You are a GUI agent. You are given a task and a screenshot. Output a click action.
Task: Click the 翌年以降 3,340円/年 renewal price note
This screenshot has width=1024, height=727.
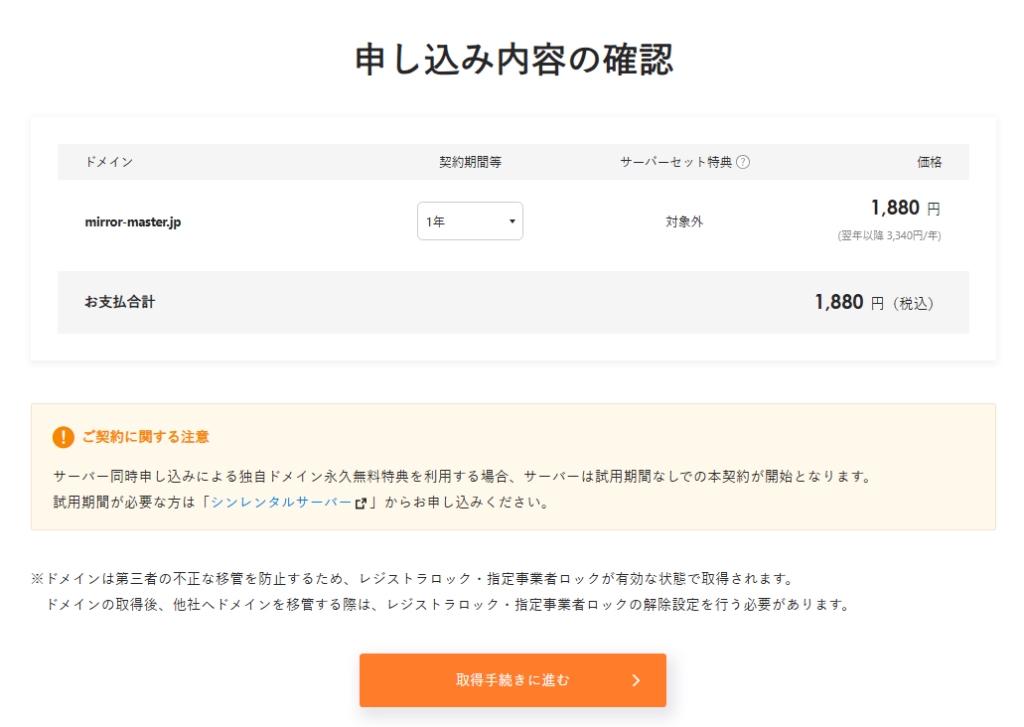click(x=889, y=236)
